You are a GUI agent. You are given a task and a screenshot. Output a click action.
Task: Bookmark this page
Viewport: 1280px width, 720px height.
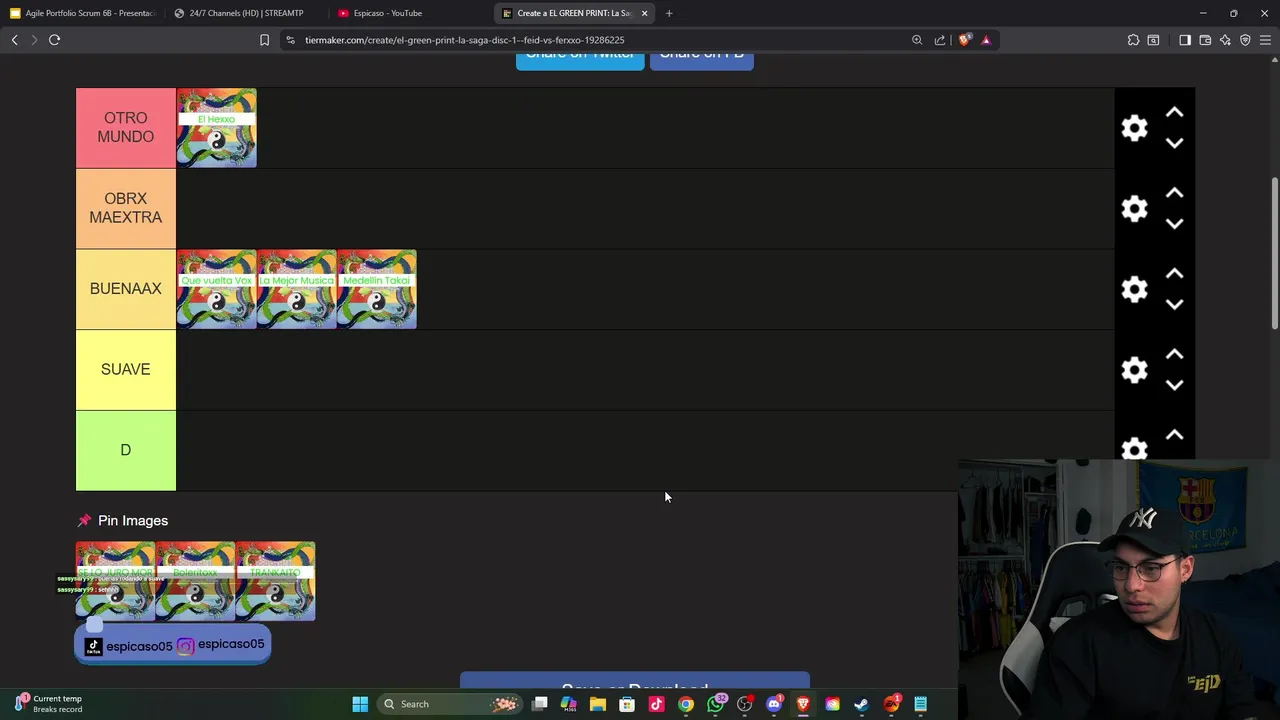(x=264, y=40)
